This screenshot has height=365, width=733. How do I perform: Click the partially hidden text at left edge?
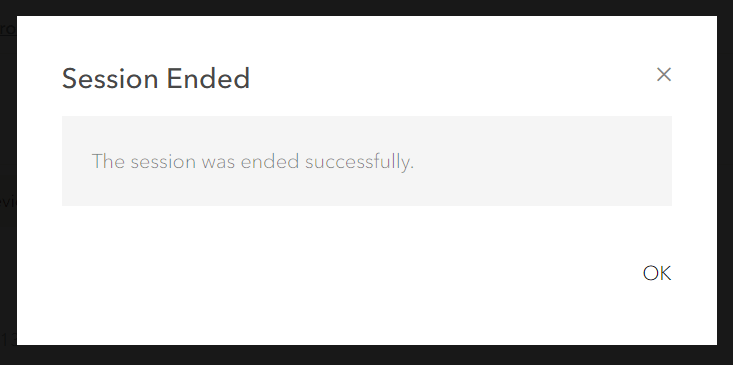coord(8,202)
